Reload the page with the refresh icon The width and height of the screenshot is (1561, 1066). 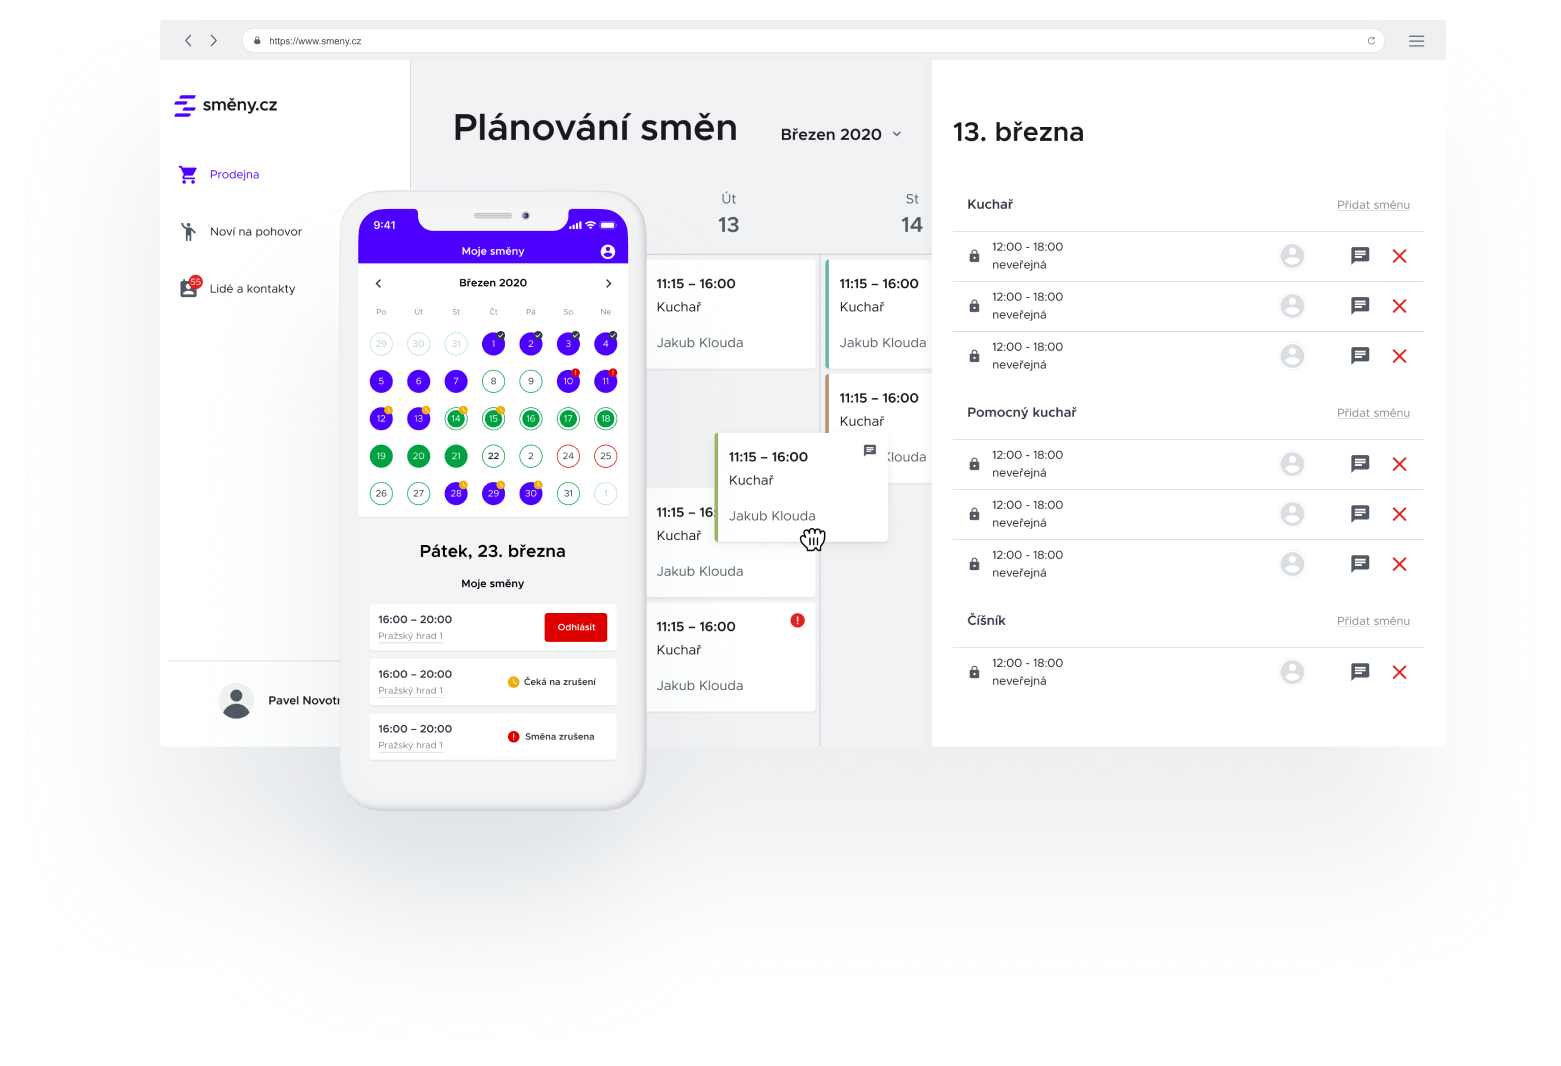click(1371, 41)
